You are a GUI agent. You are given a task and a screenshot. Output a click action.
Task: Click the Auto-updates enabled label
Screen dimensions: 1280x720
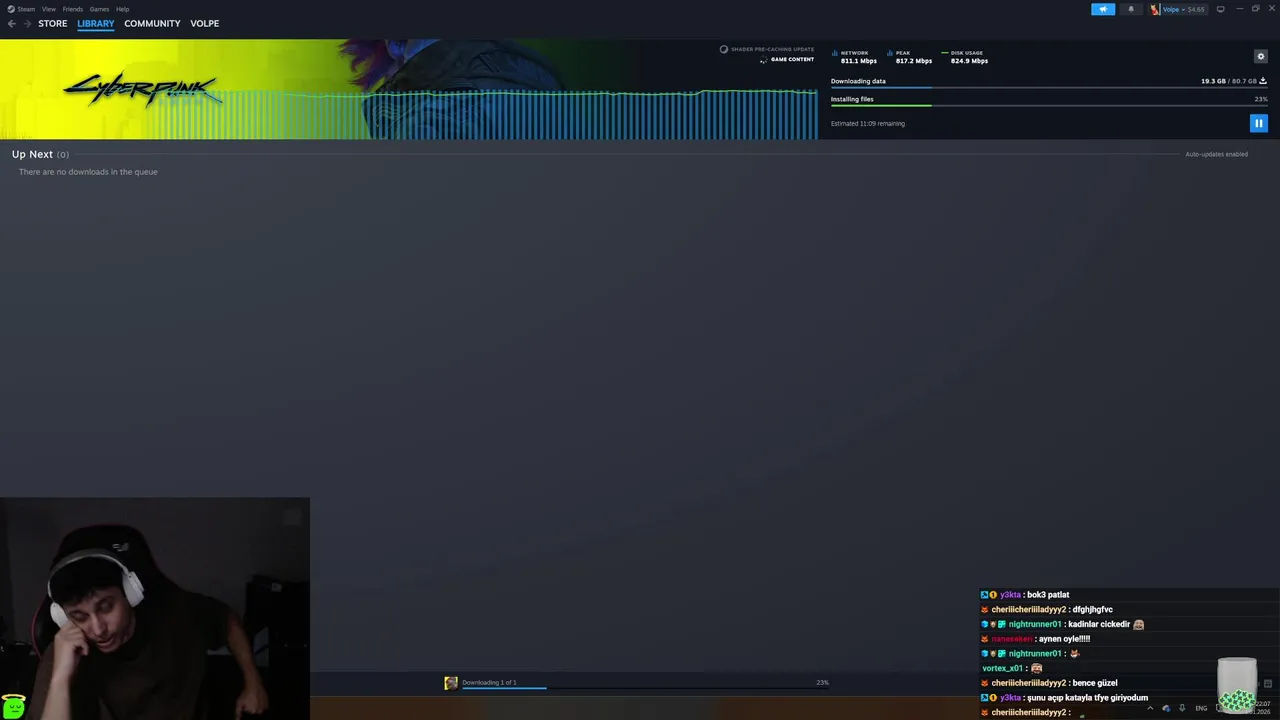[1216, 154]
